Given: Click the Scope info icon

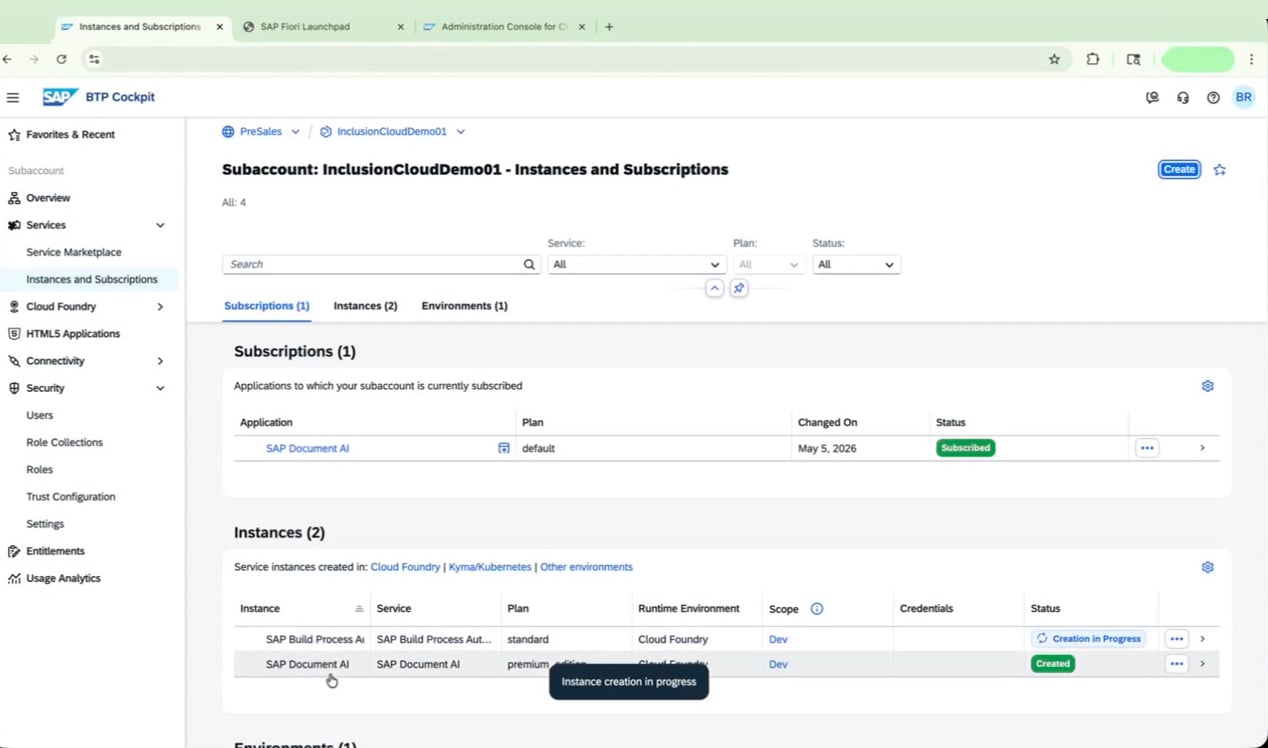Looking at the screenshot, I should tap(817, 608).
